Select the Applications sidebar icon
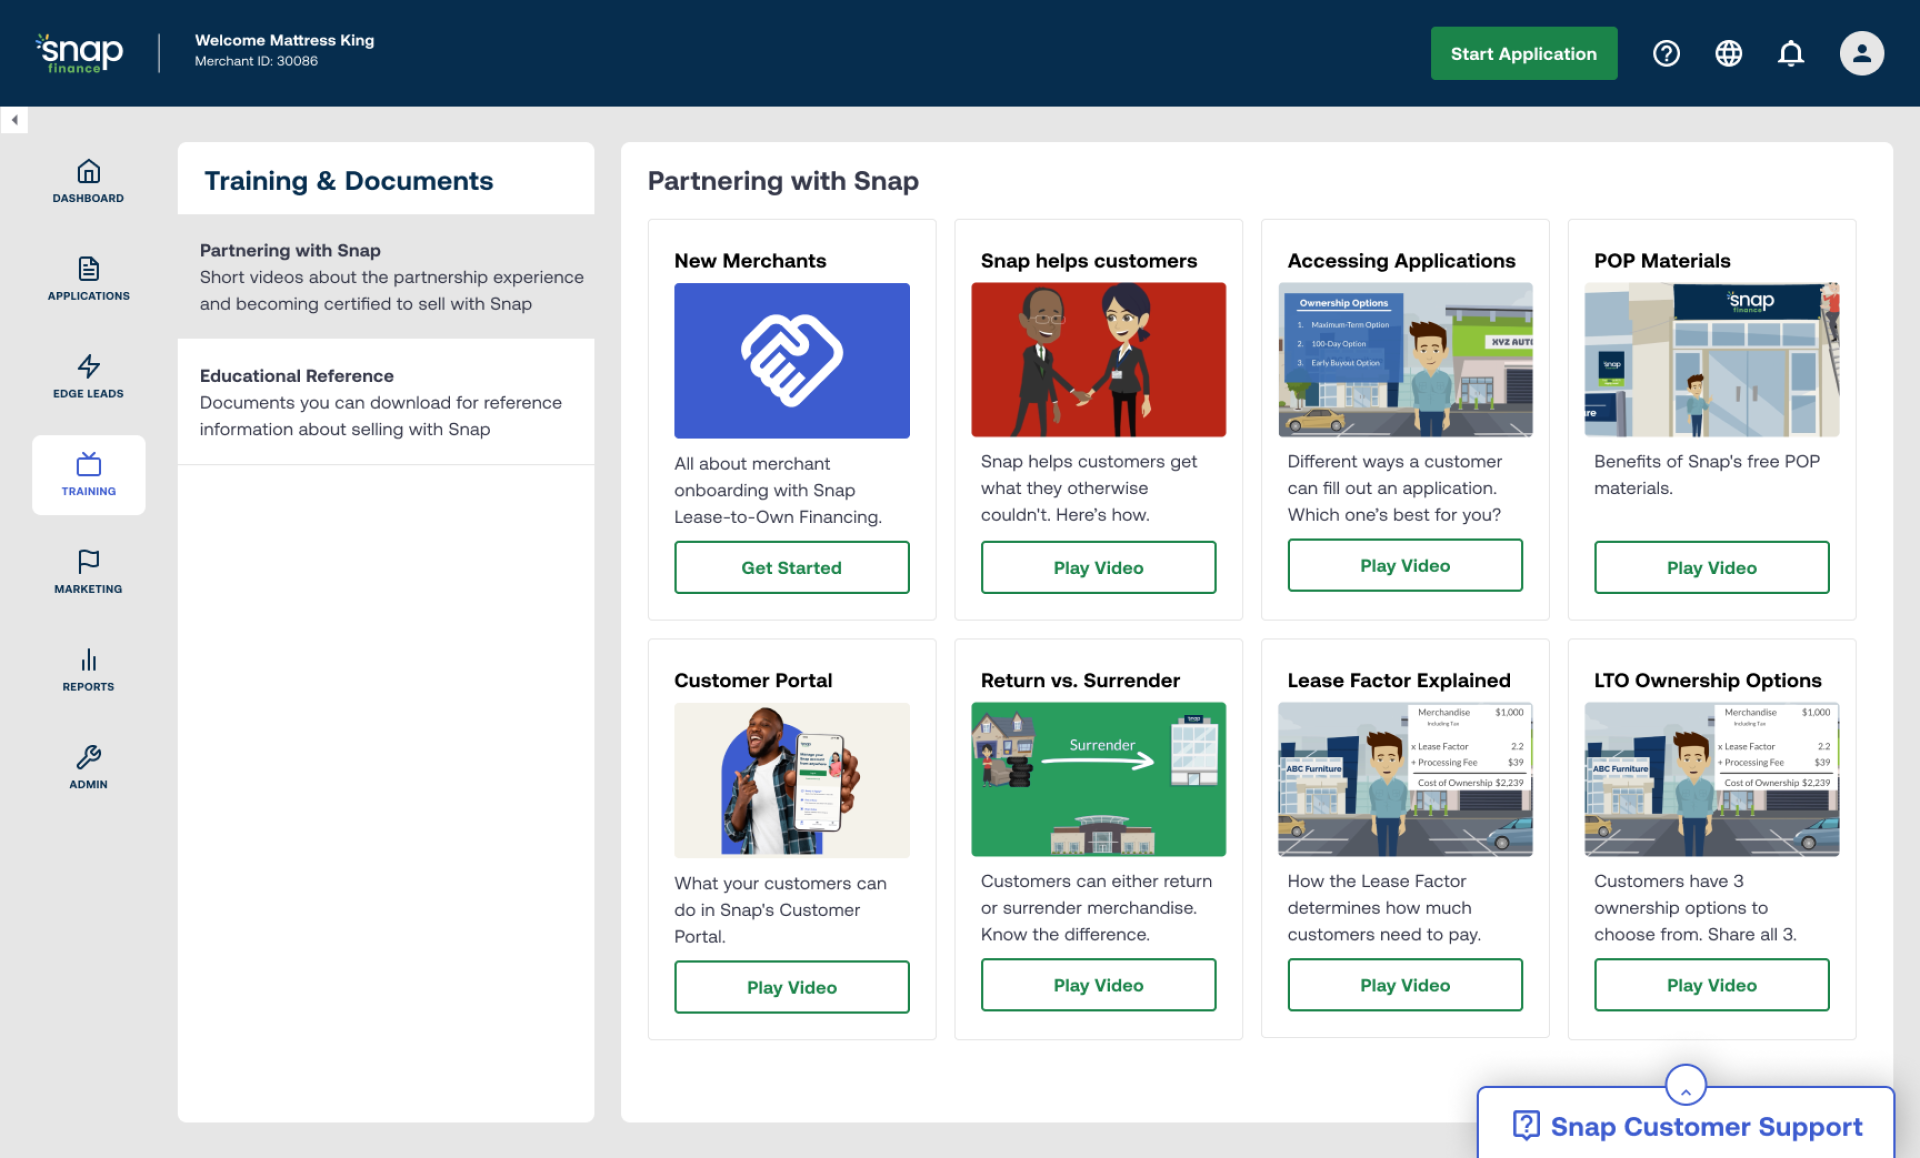The height and width of the screenshot is (1158, 1920). click(88, 278)
